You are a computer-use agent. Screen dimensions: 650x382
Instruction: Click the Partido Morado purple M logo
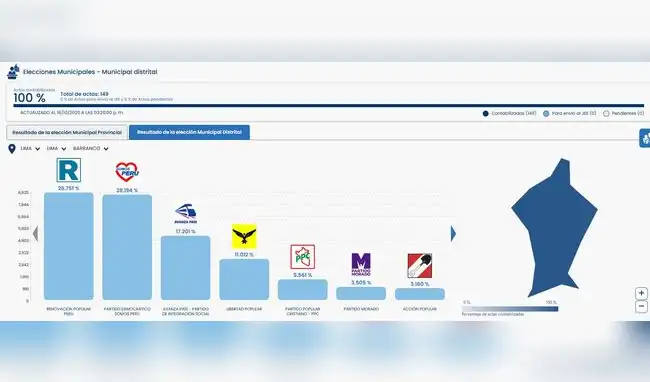pyautogui.click(x=361, y=264)
